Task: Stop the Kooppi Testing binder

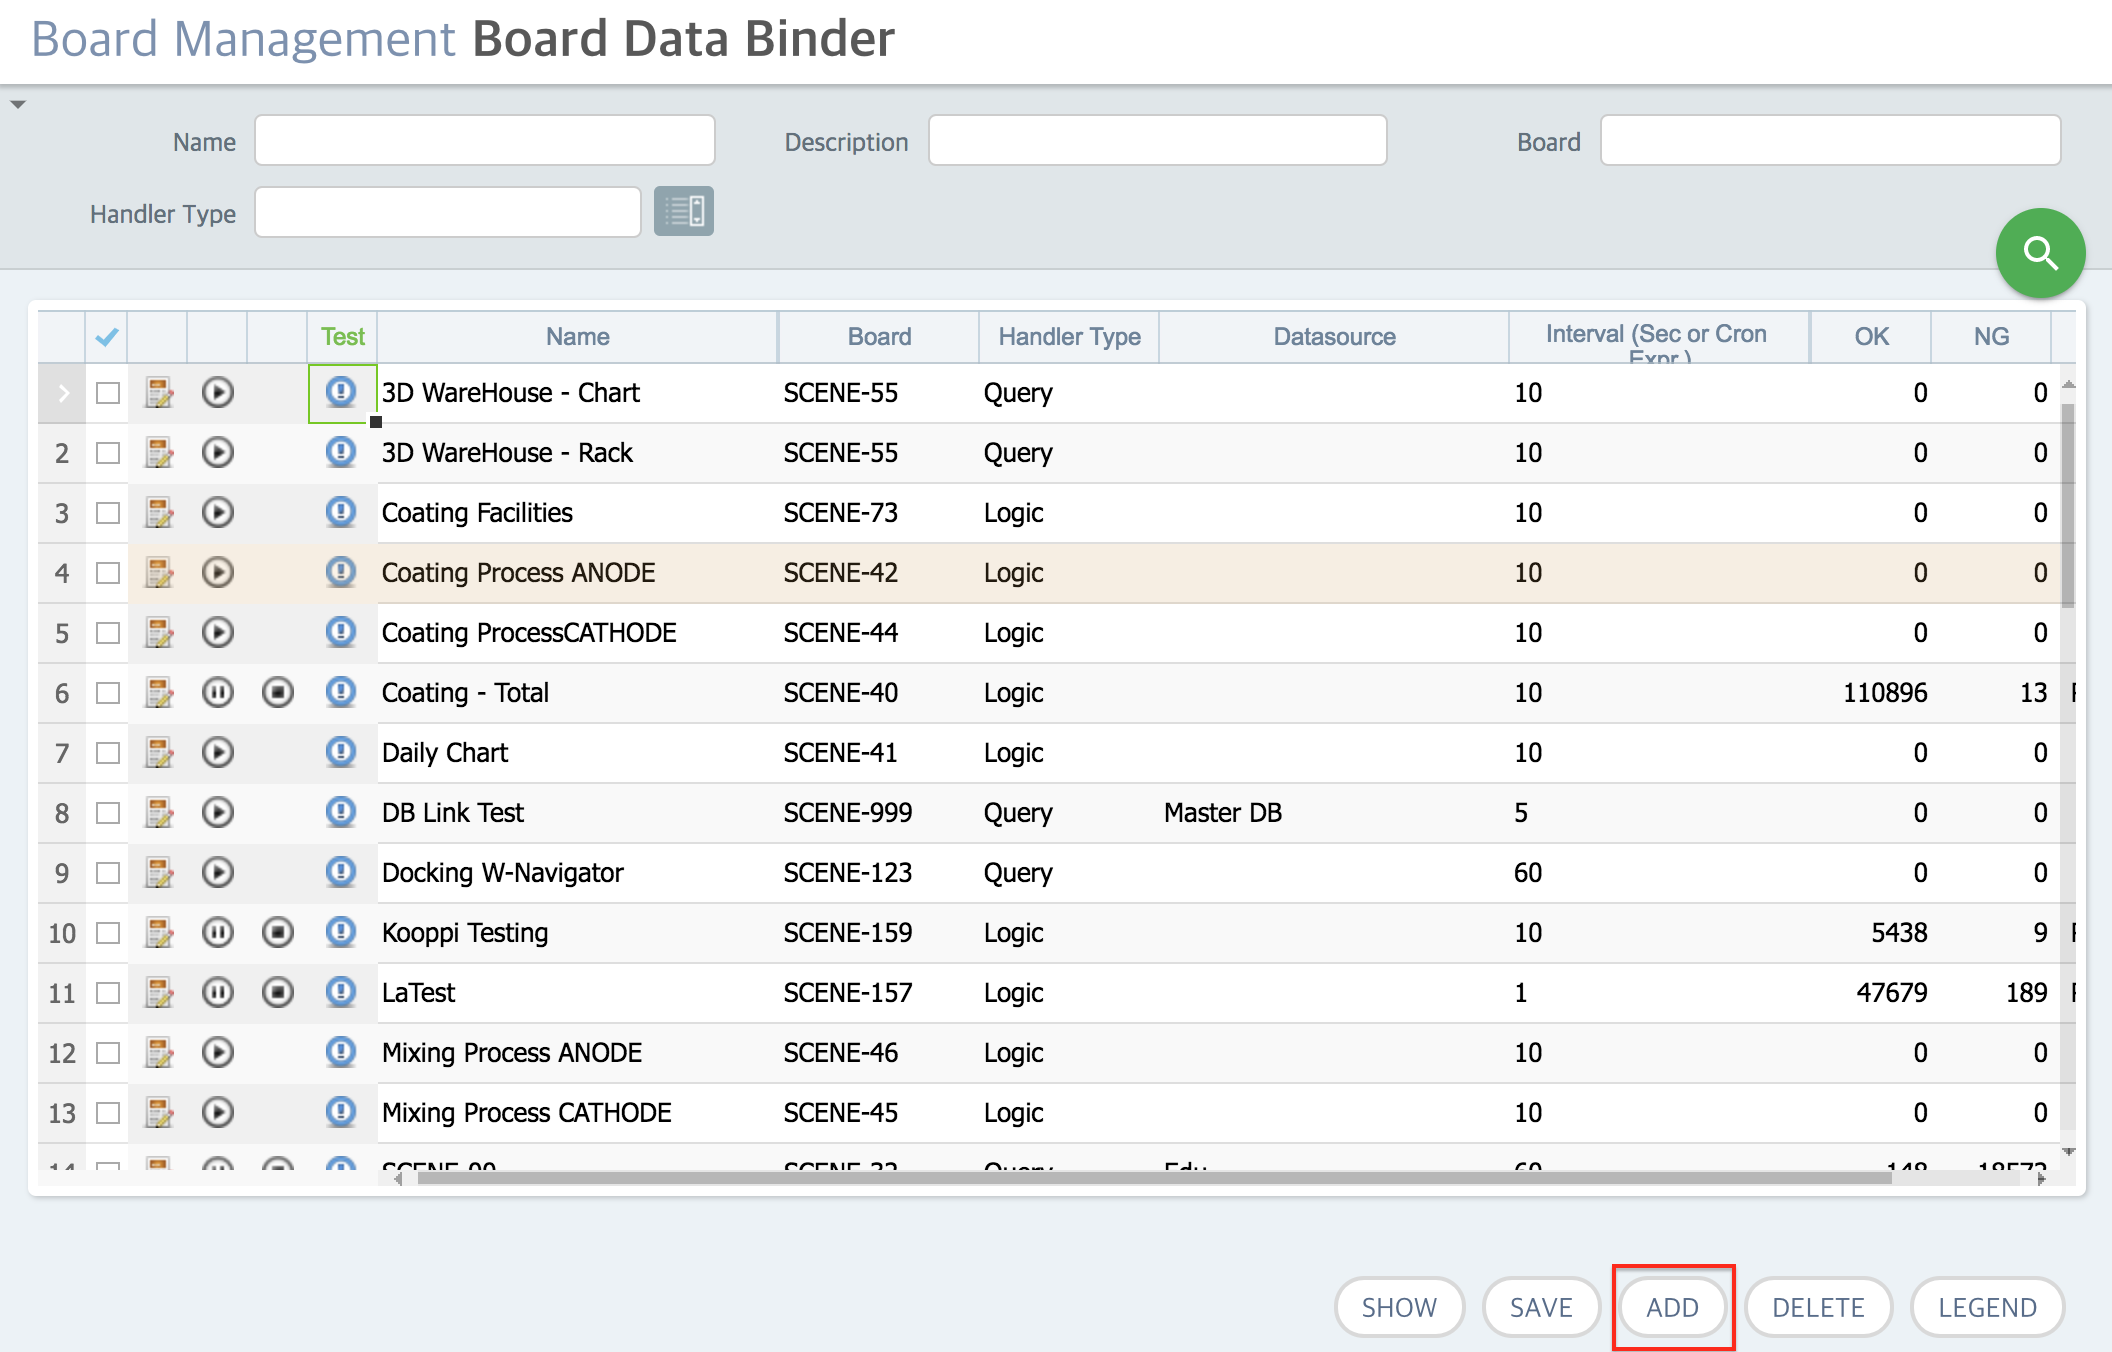Action: coord(278,932)
